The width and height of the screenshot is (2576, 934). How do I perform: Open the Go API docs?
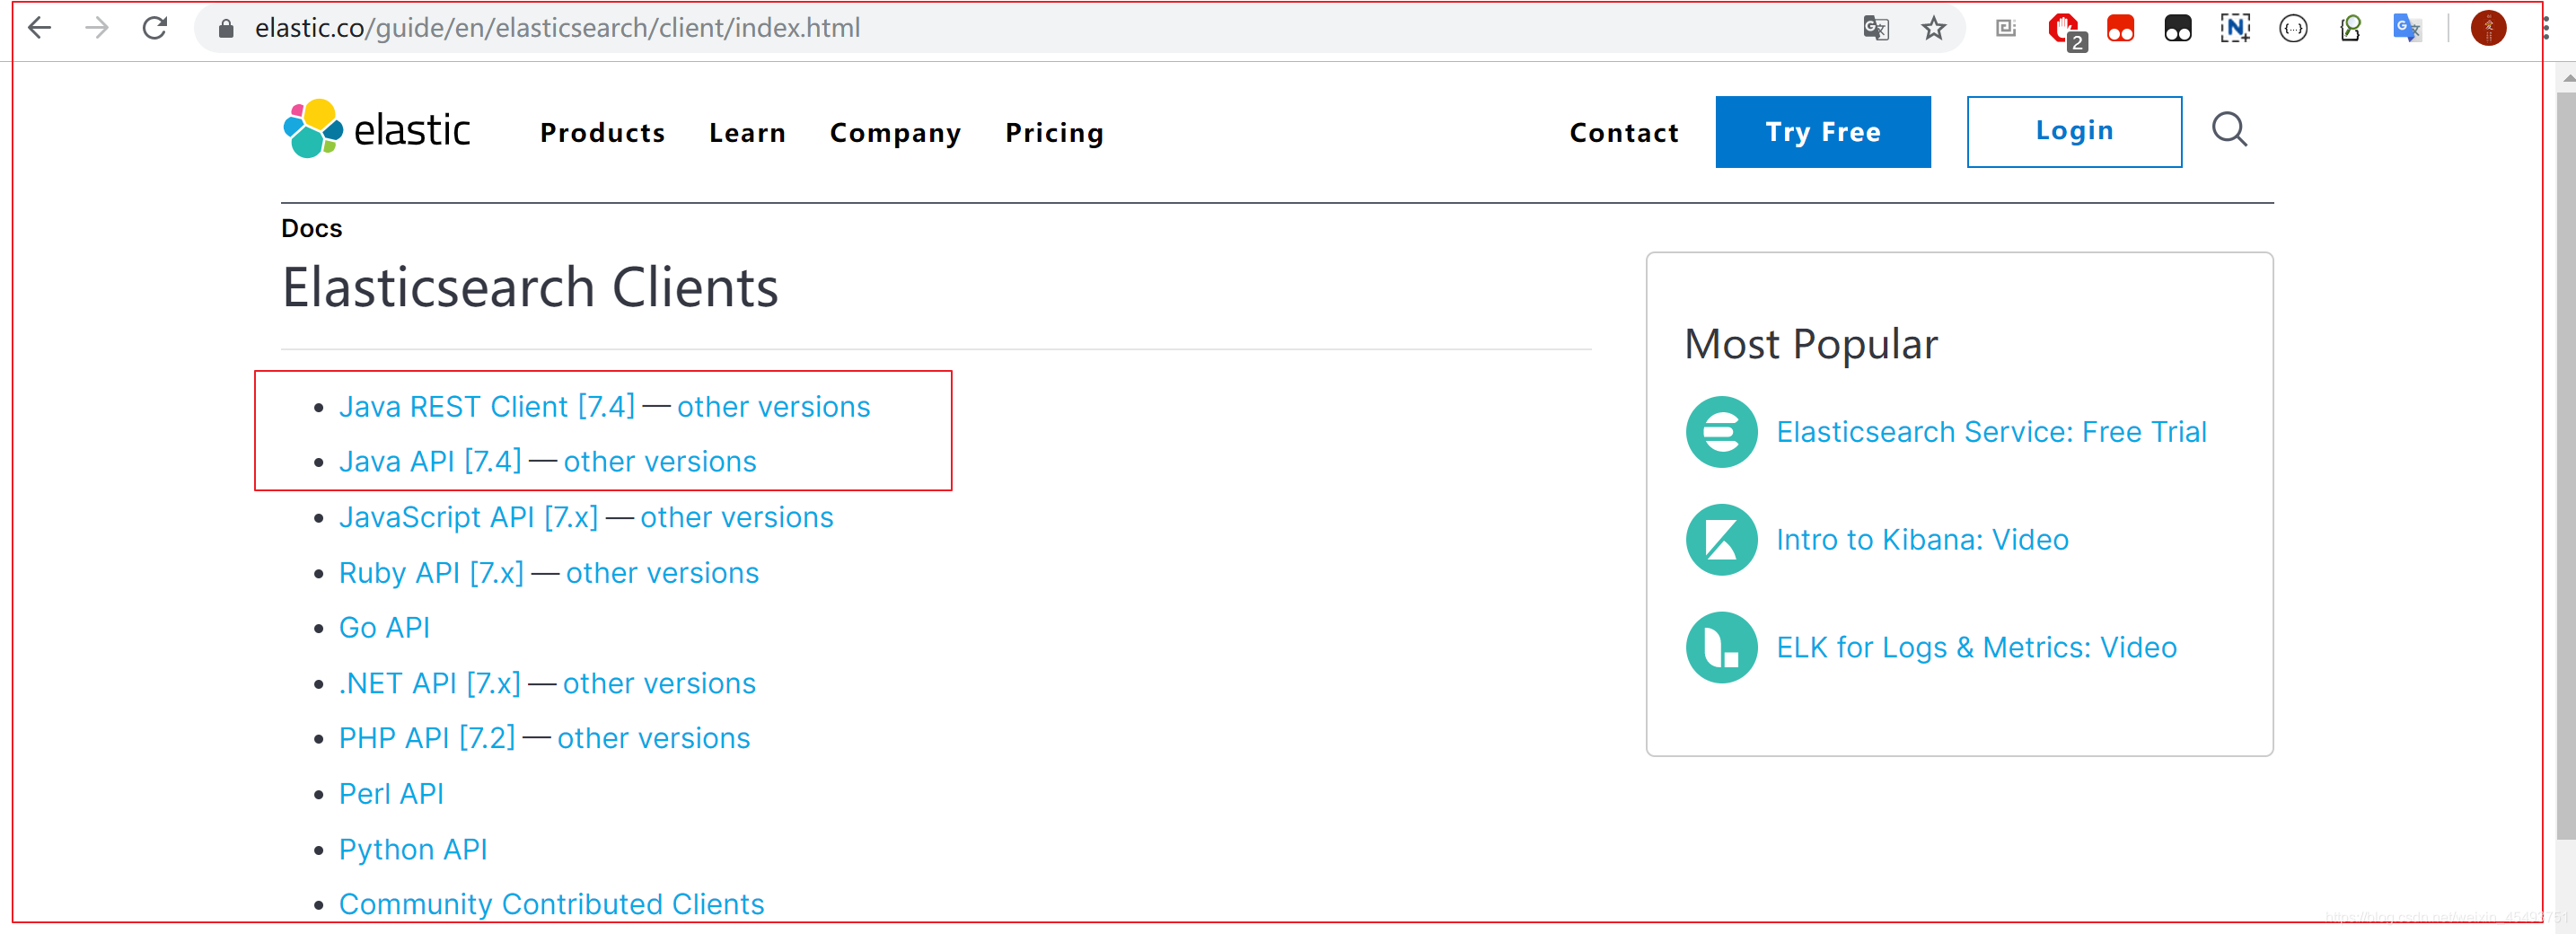point(384,628)
